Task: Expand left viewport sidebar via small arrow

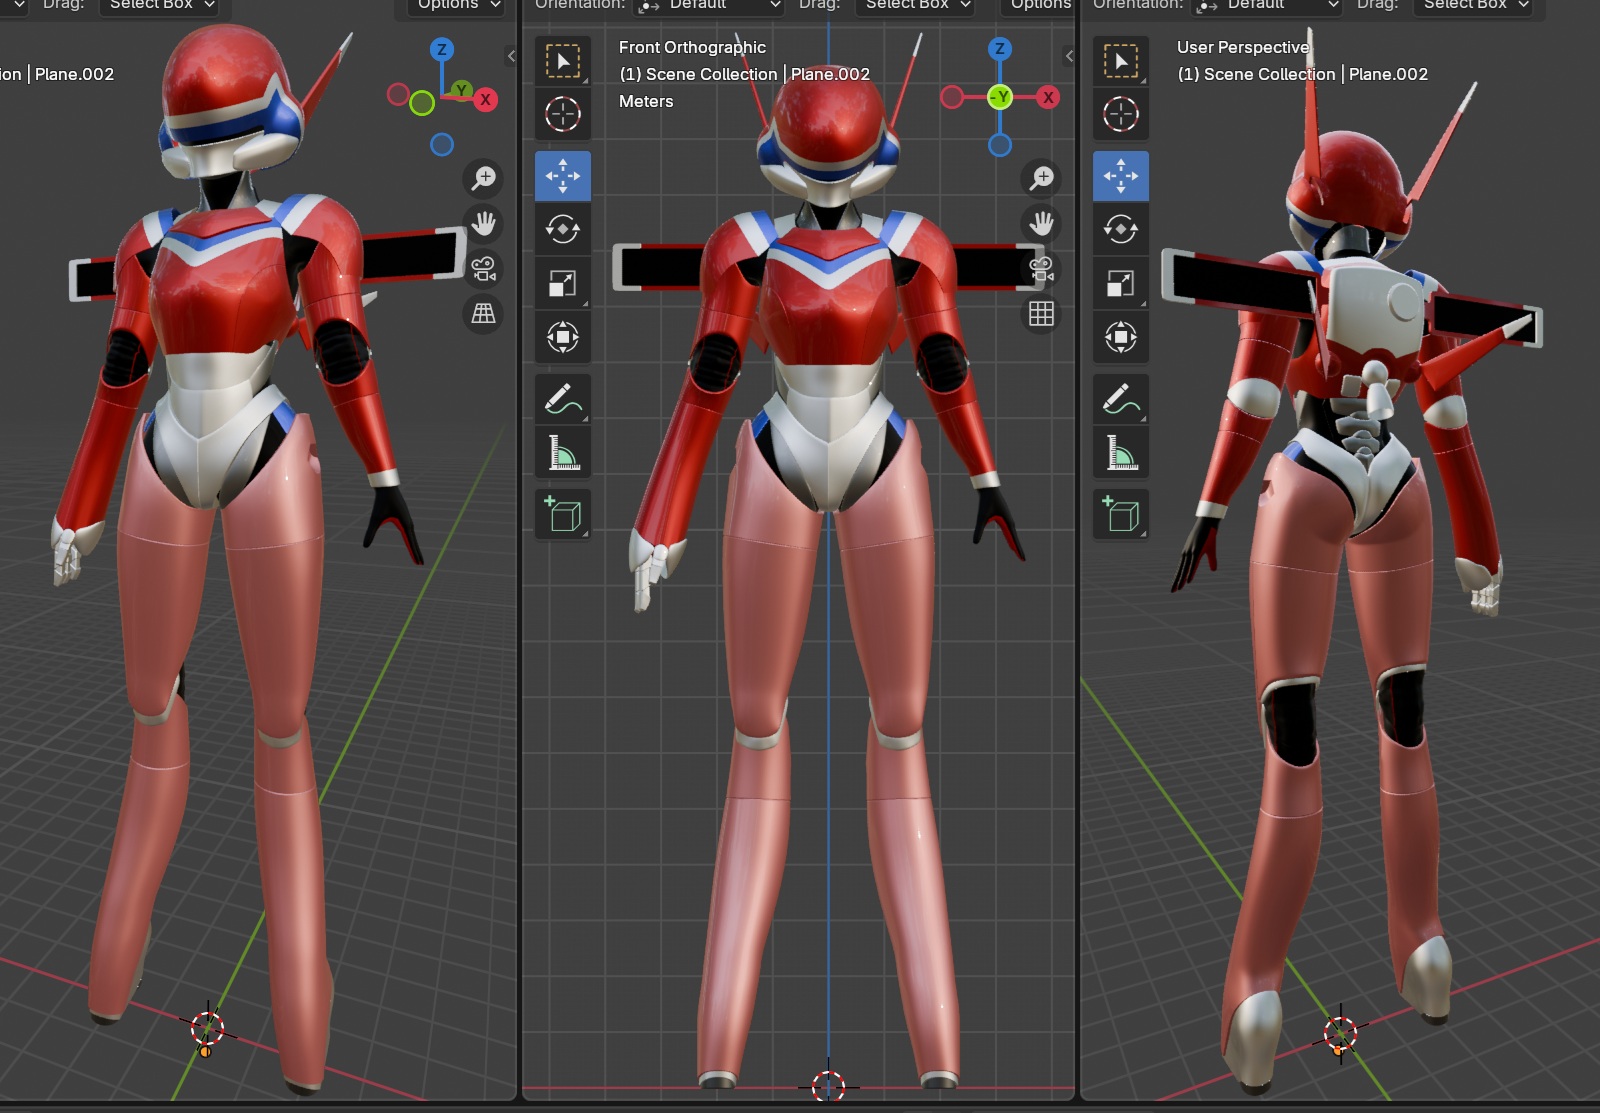Action: (512, 56)
